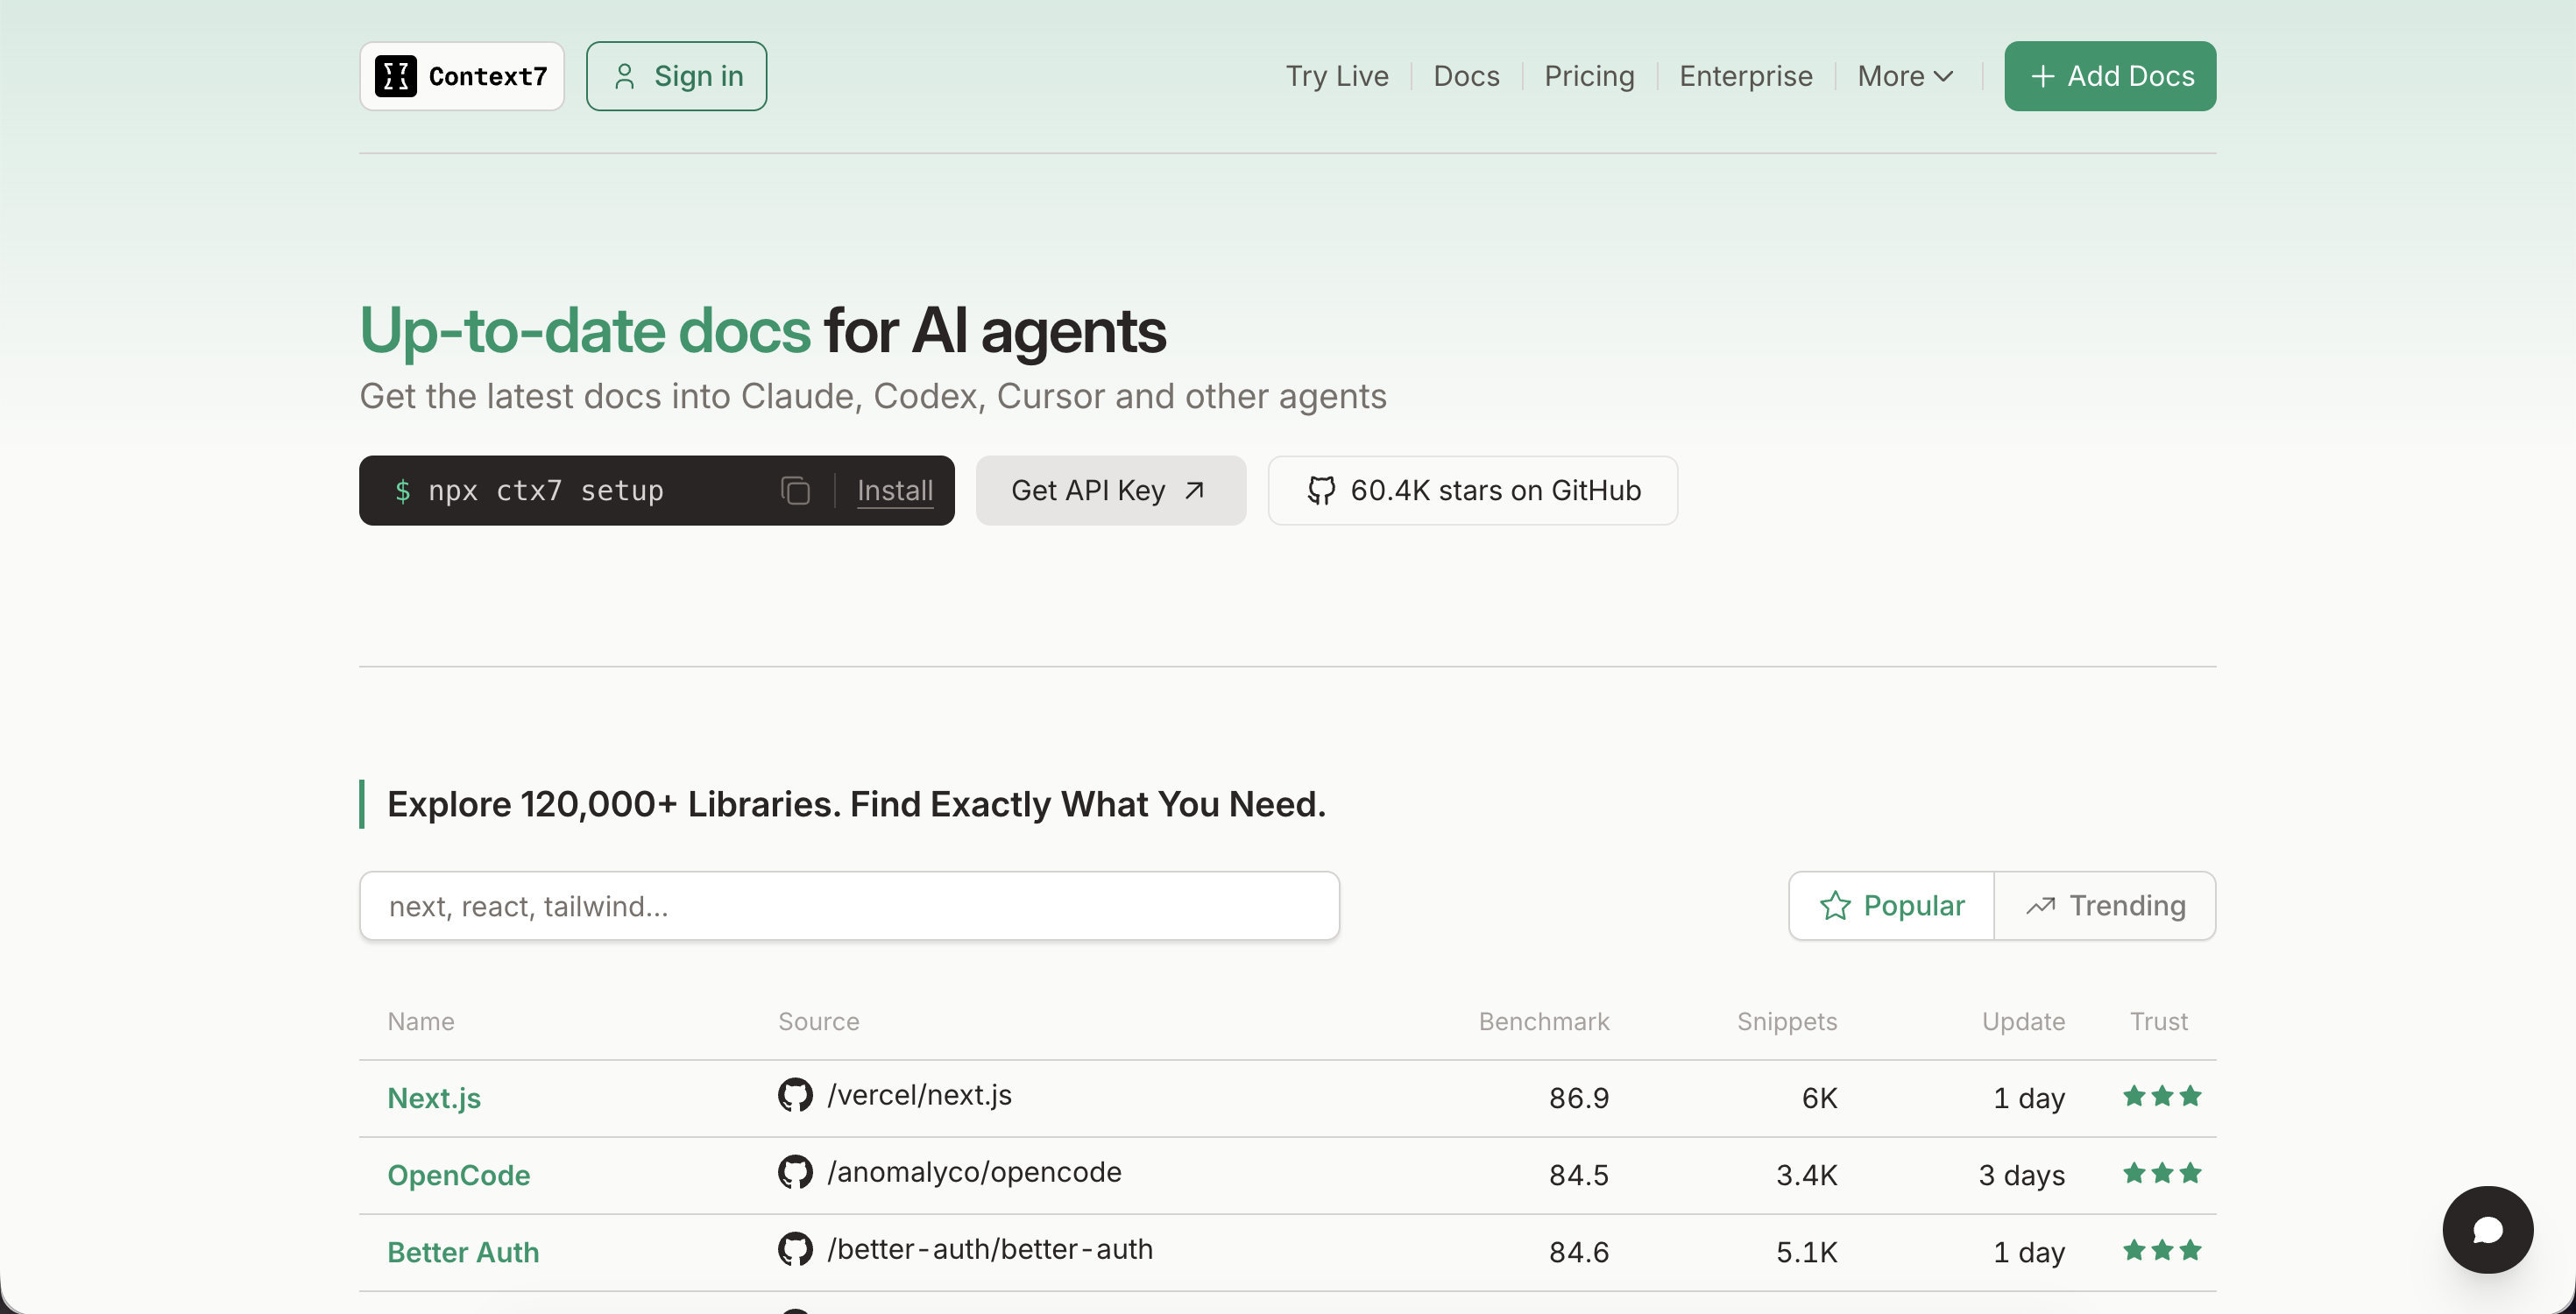This screenshot has width=2576, height=1314.
Task: Click the Context7 home button
Action: pos(462,76)
